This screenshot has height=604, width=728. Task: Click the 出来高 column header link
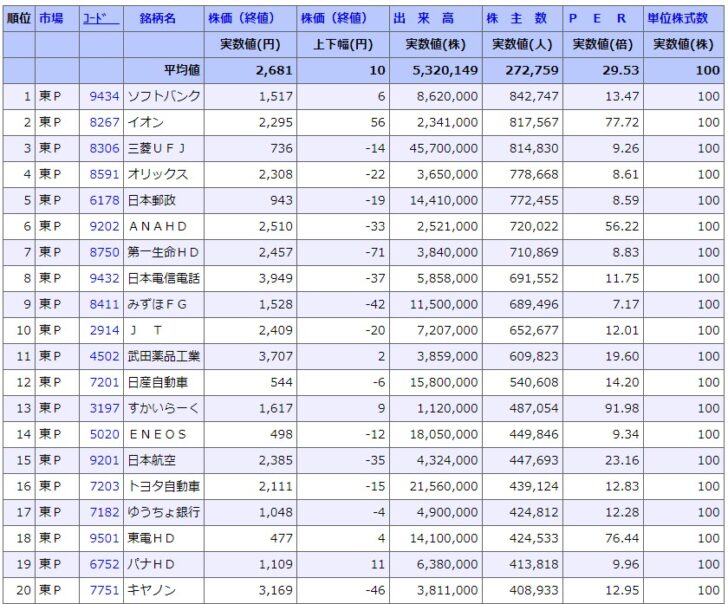[434, 19]
